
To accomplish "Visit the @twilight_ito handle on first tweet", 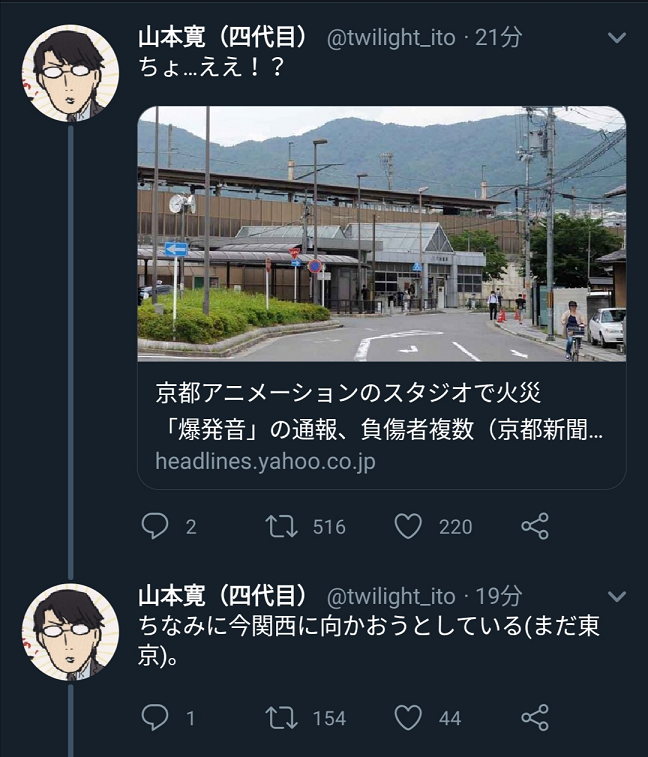I will pos(391,38).
